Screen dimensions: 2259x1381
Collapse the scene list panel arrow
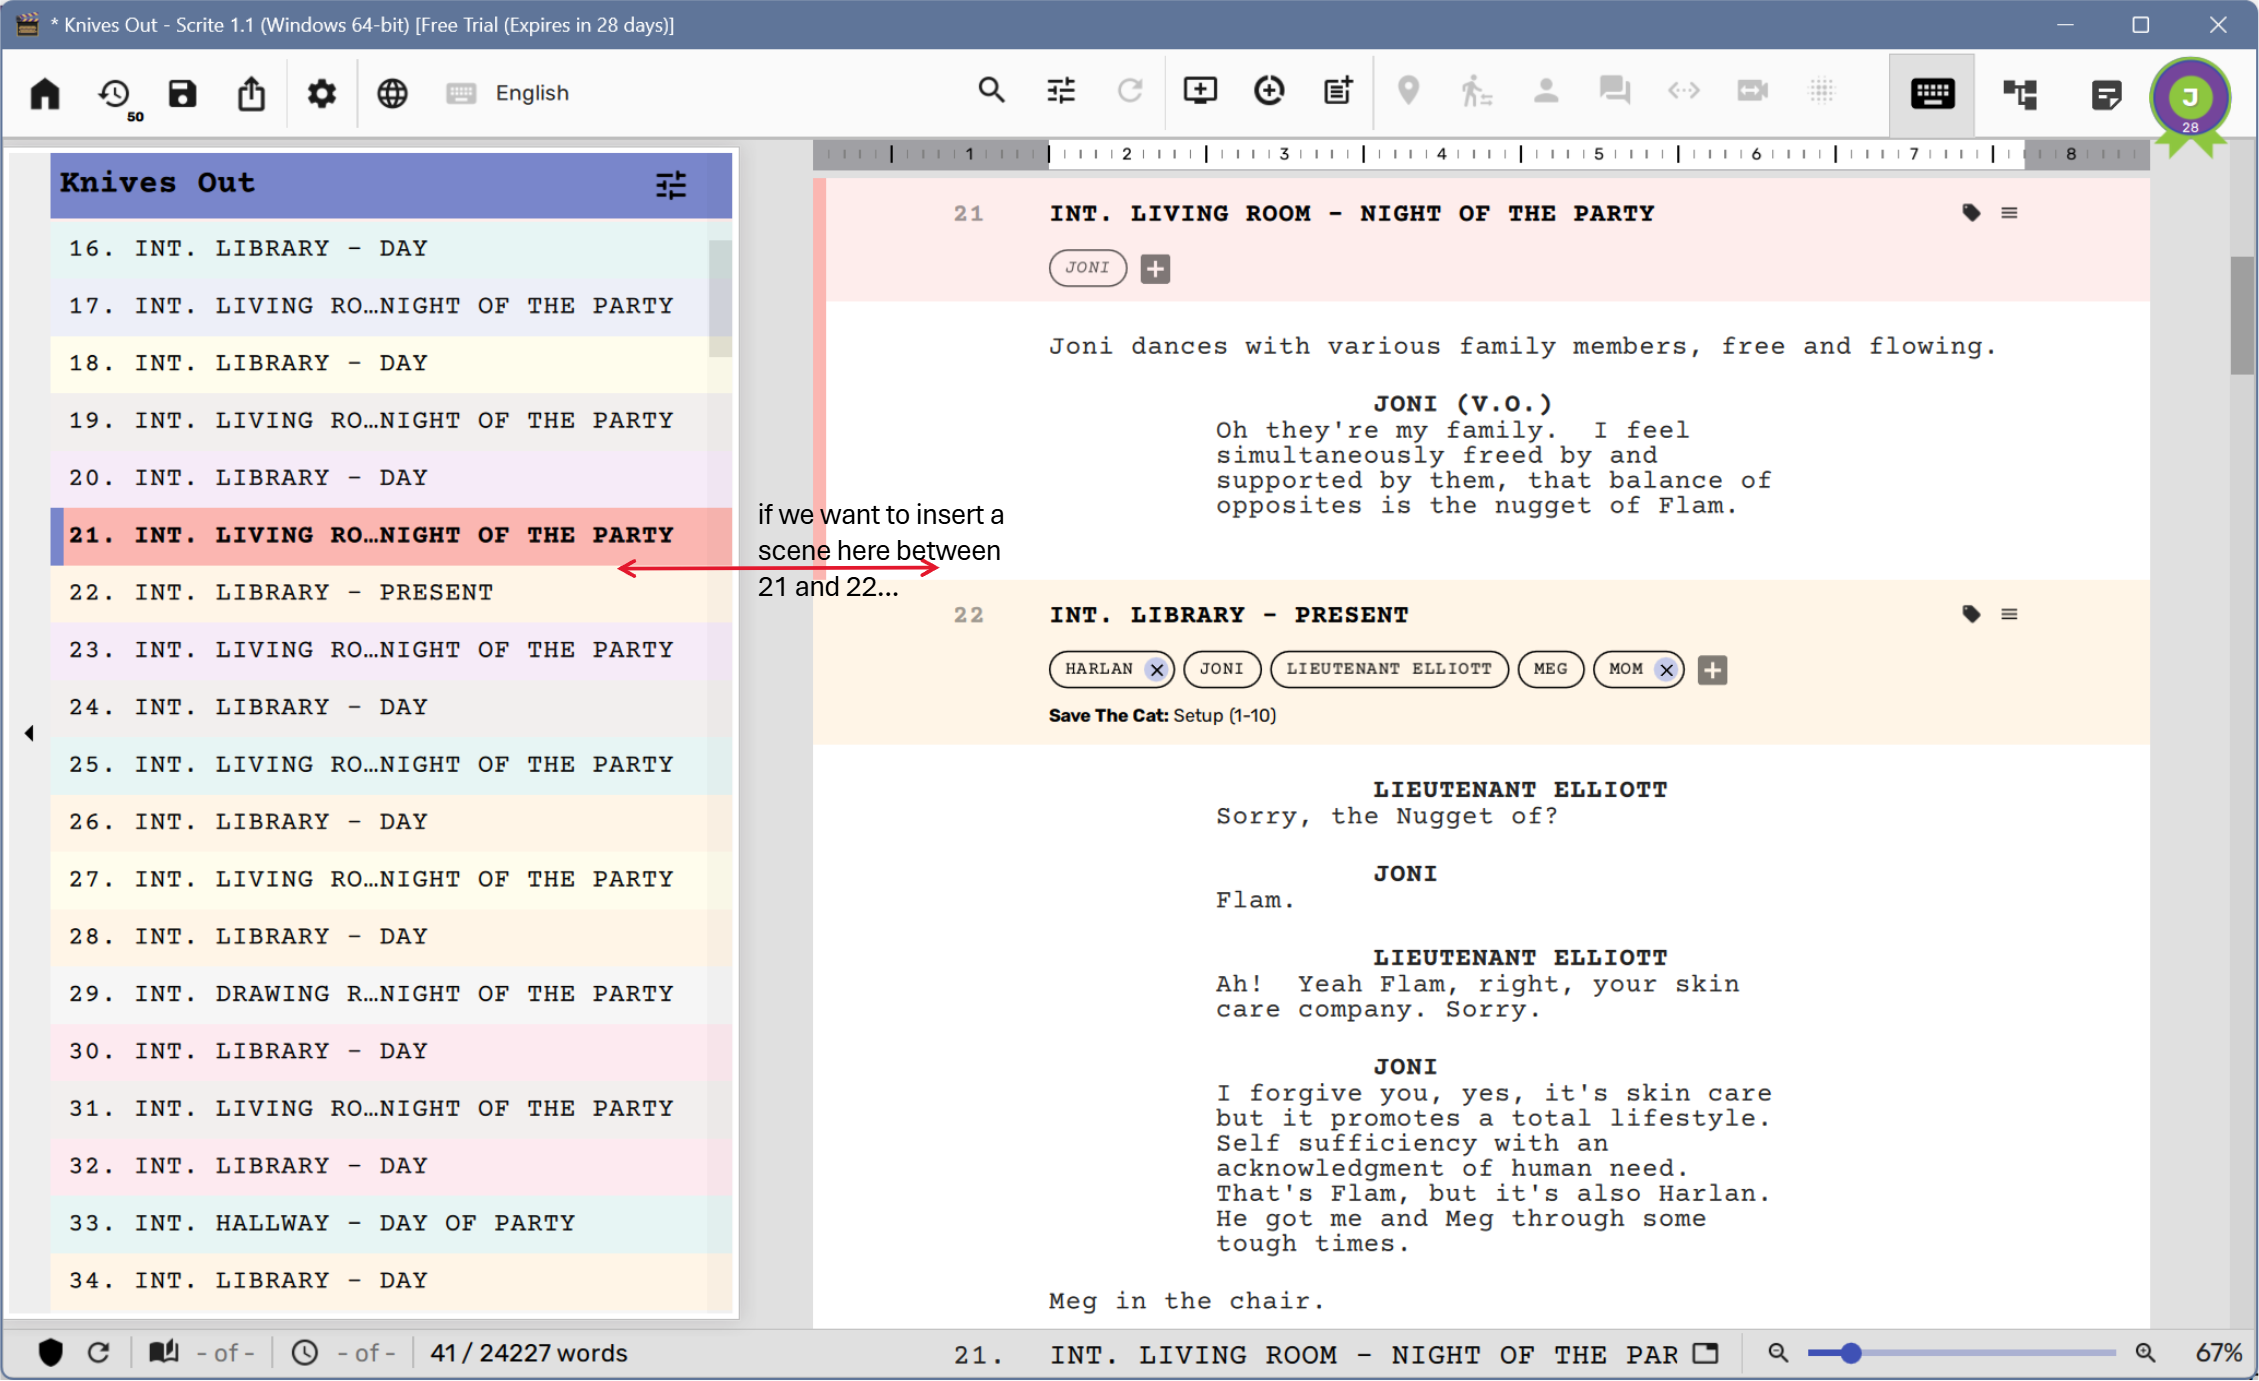tap(29, 733)
